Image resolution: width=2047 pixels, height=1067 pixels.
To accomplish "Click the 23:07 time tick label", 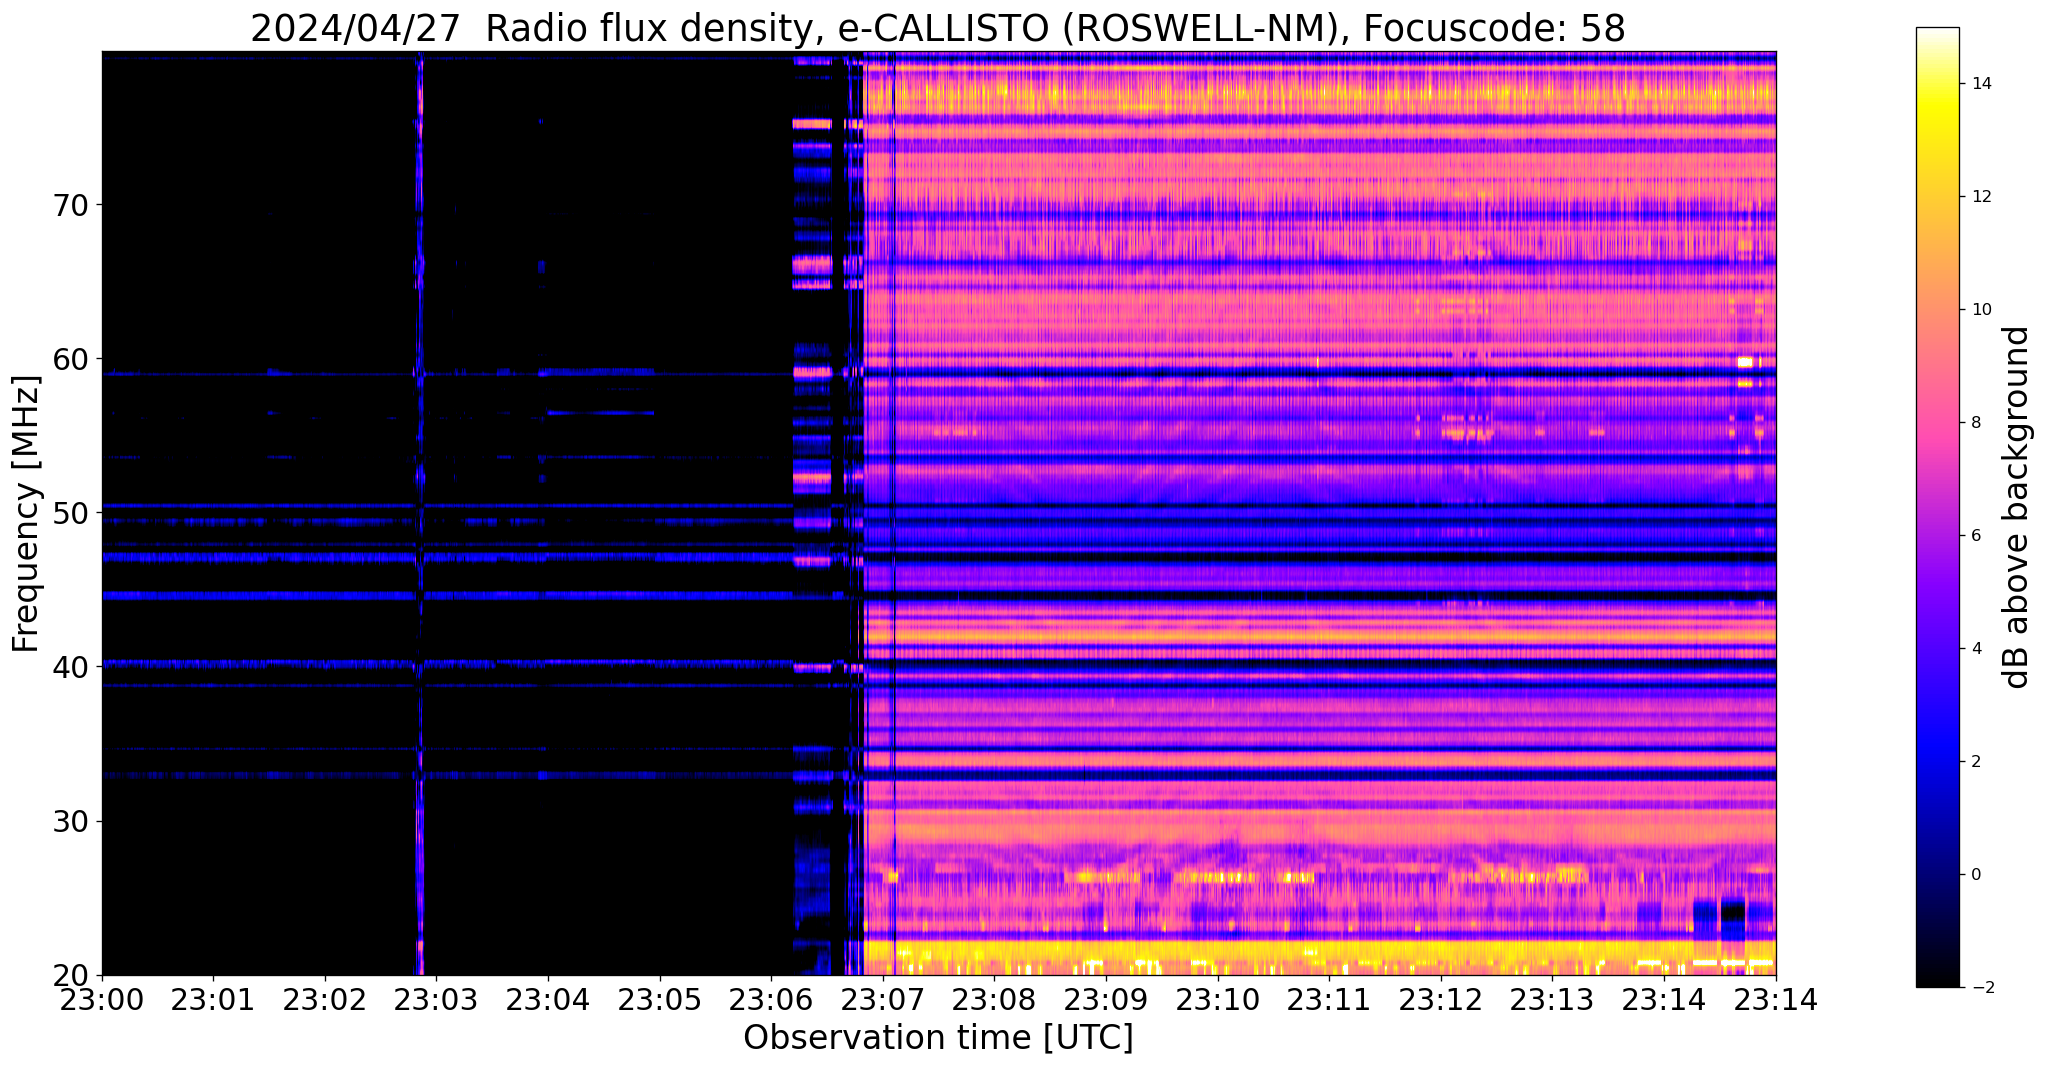I will click(x=883, y=998).
